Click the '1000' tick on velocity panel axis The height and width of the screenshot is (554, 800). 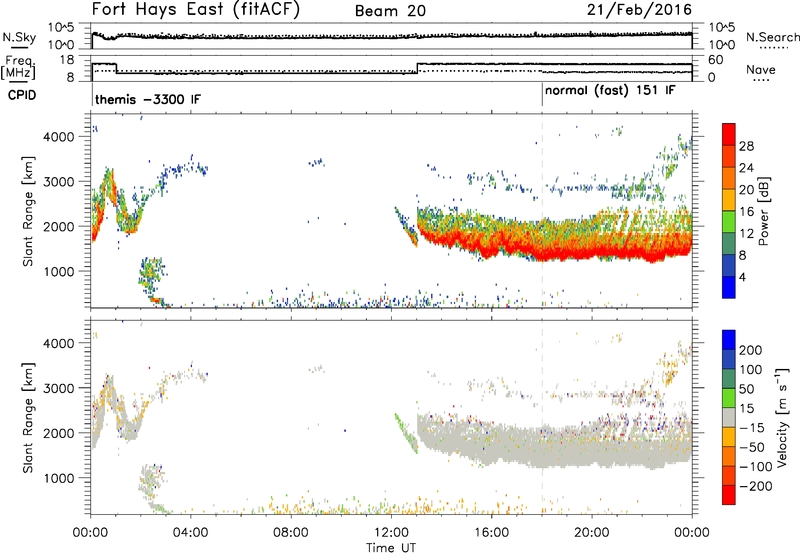pyautogui.click(x=59, y=478)
